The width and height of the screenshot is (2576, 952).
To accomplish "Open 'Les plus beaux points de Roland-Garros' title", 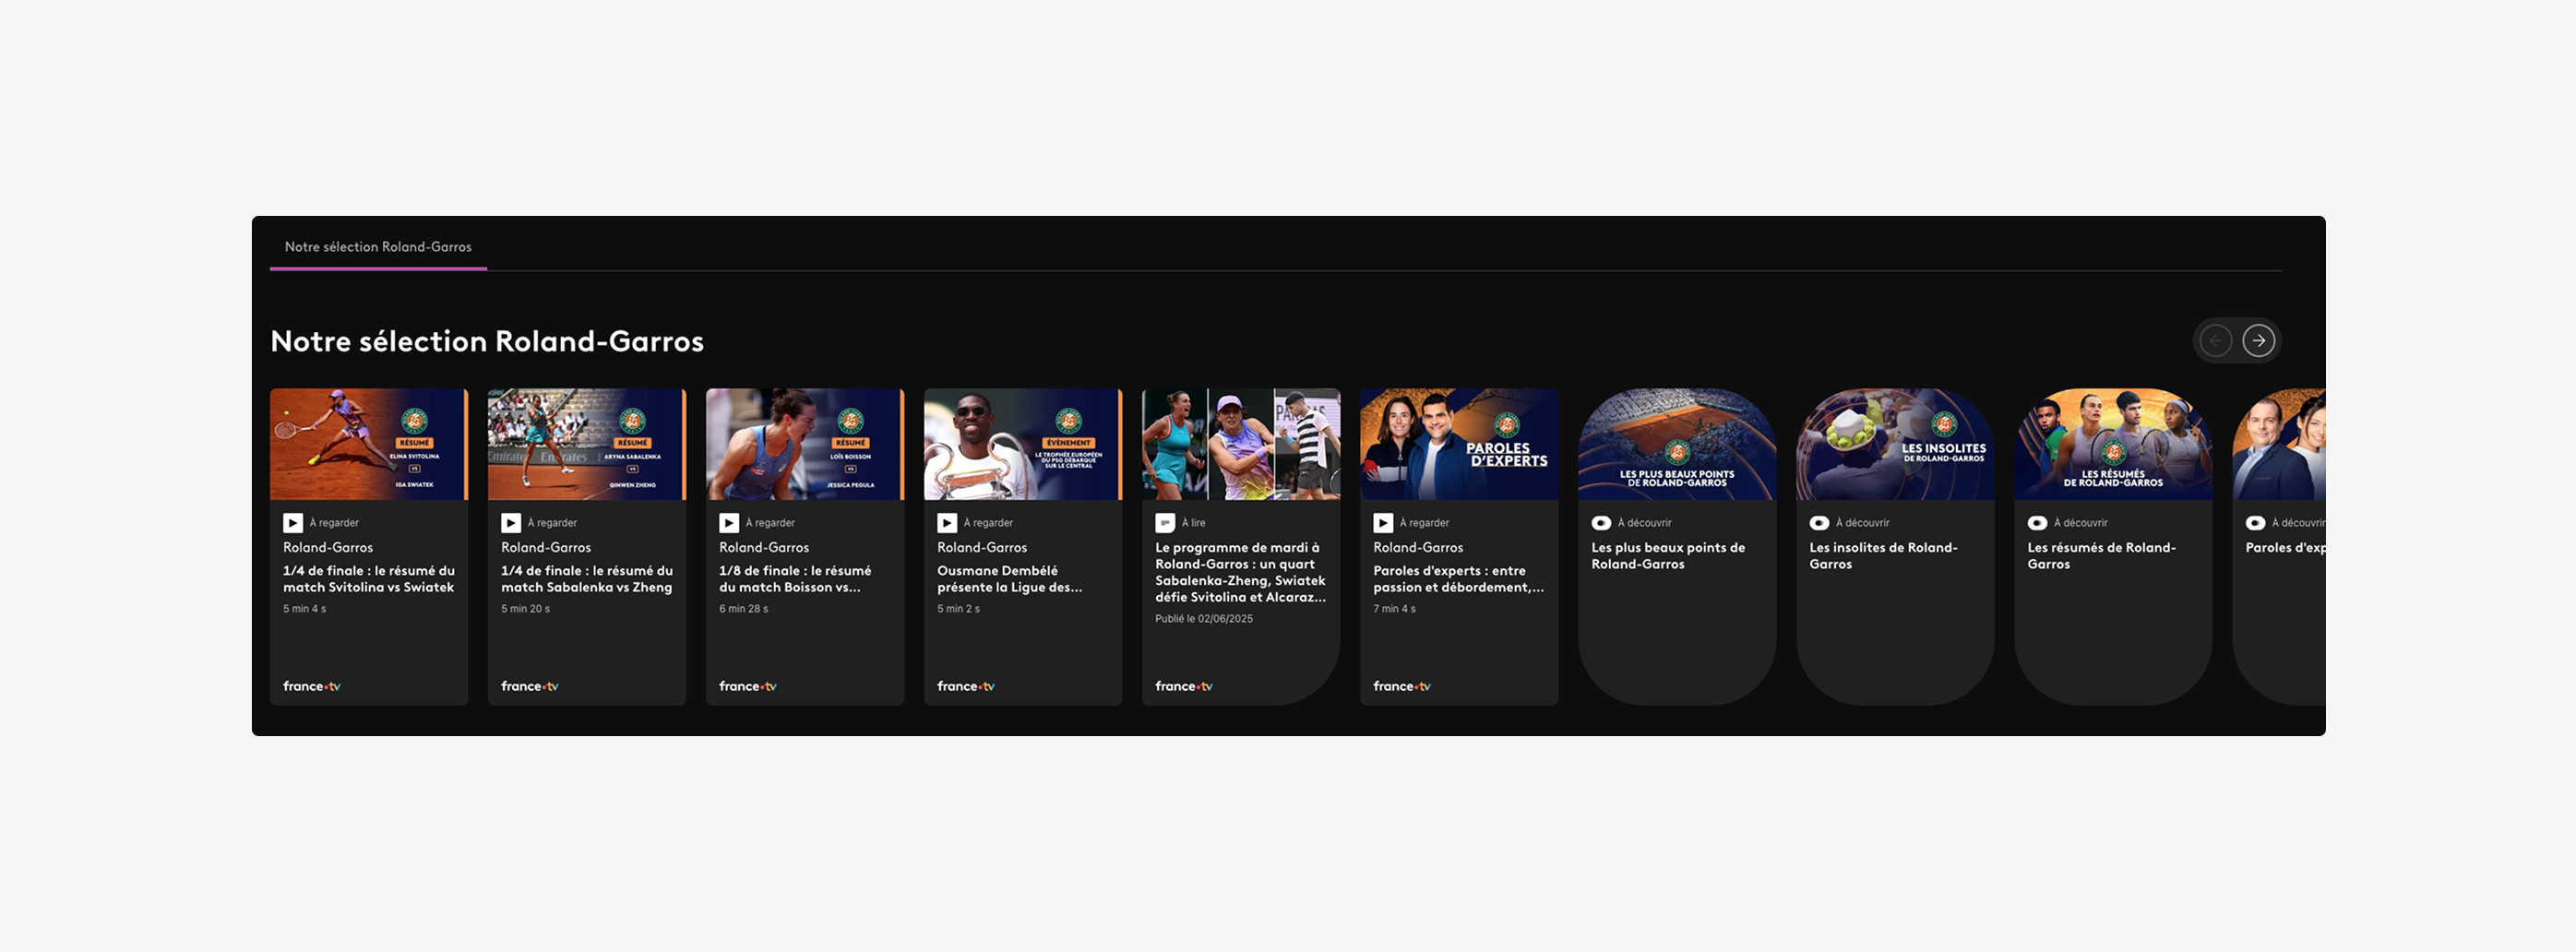I will [1668, 556].
